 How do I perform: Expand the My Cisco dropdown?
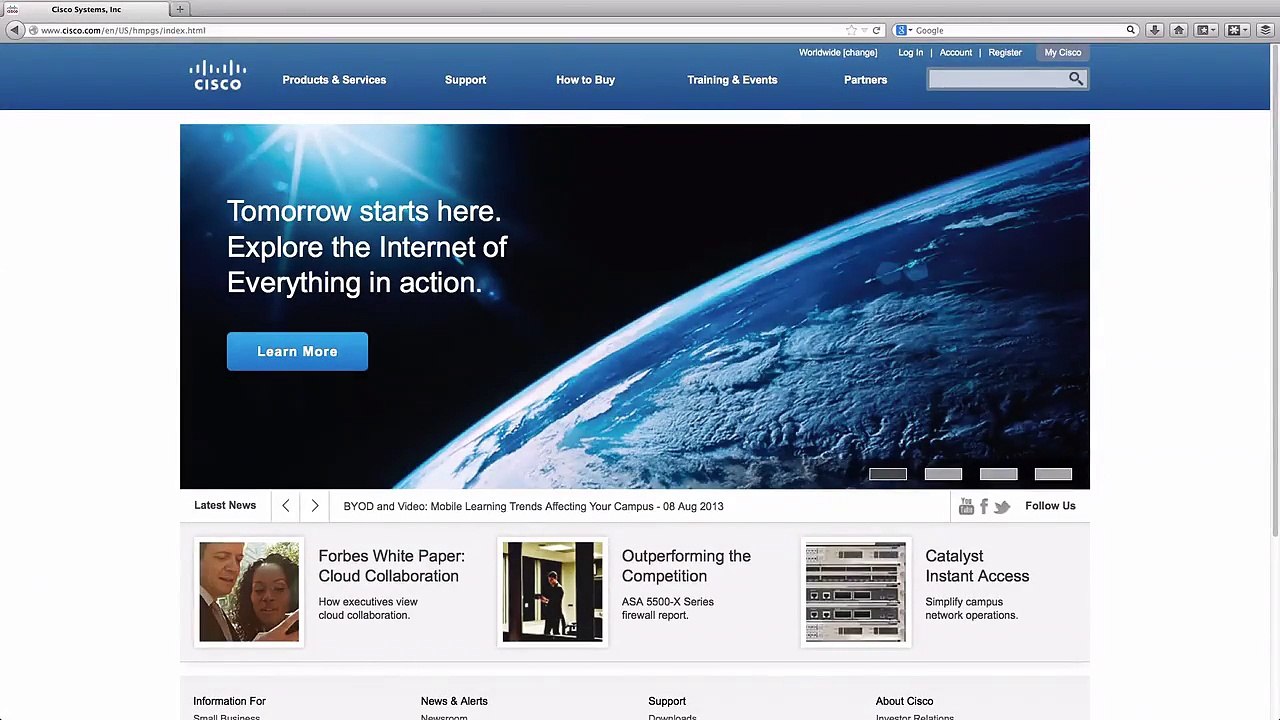coord(1063,52)
